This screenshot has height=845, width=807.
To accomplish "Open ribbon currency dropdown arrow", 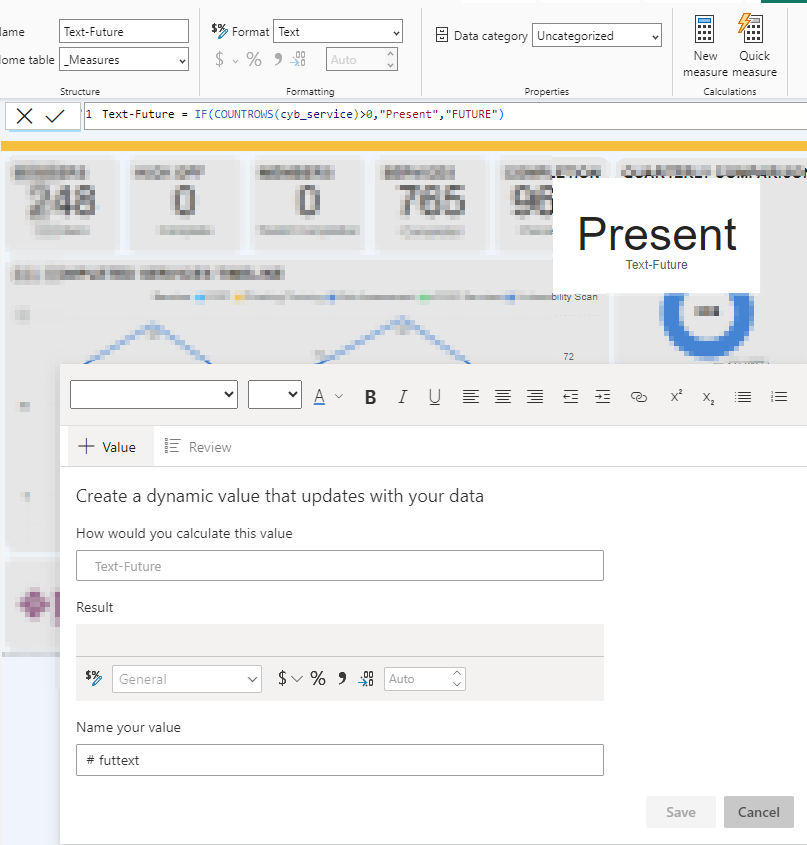I will [x=235, y=61].
